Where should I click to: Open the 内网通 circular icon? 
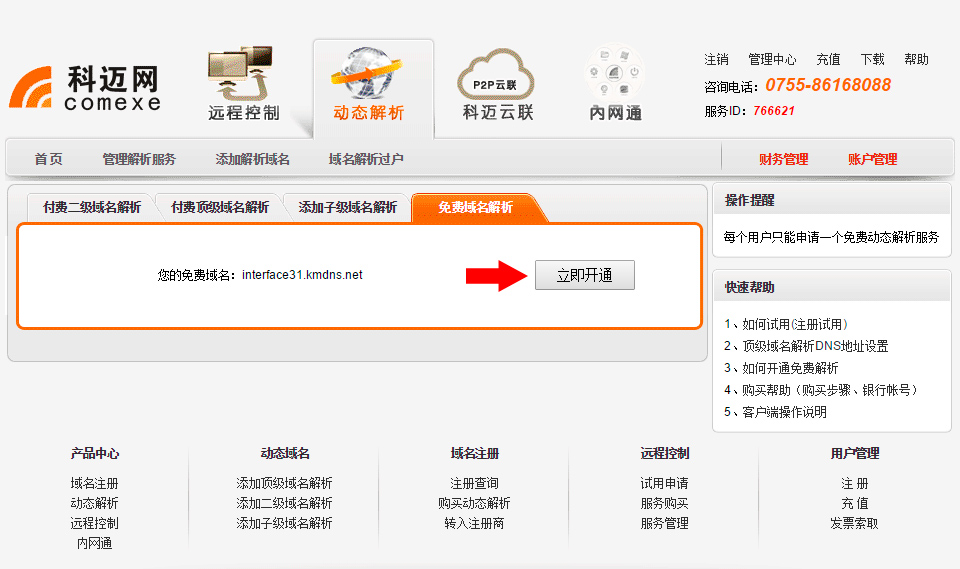tap(614, 72)
